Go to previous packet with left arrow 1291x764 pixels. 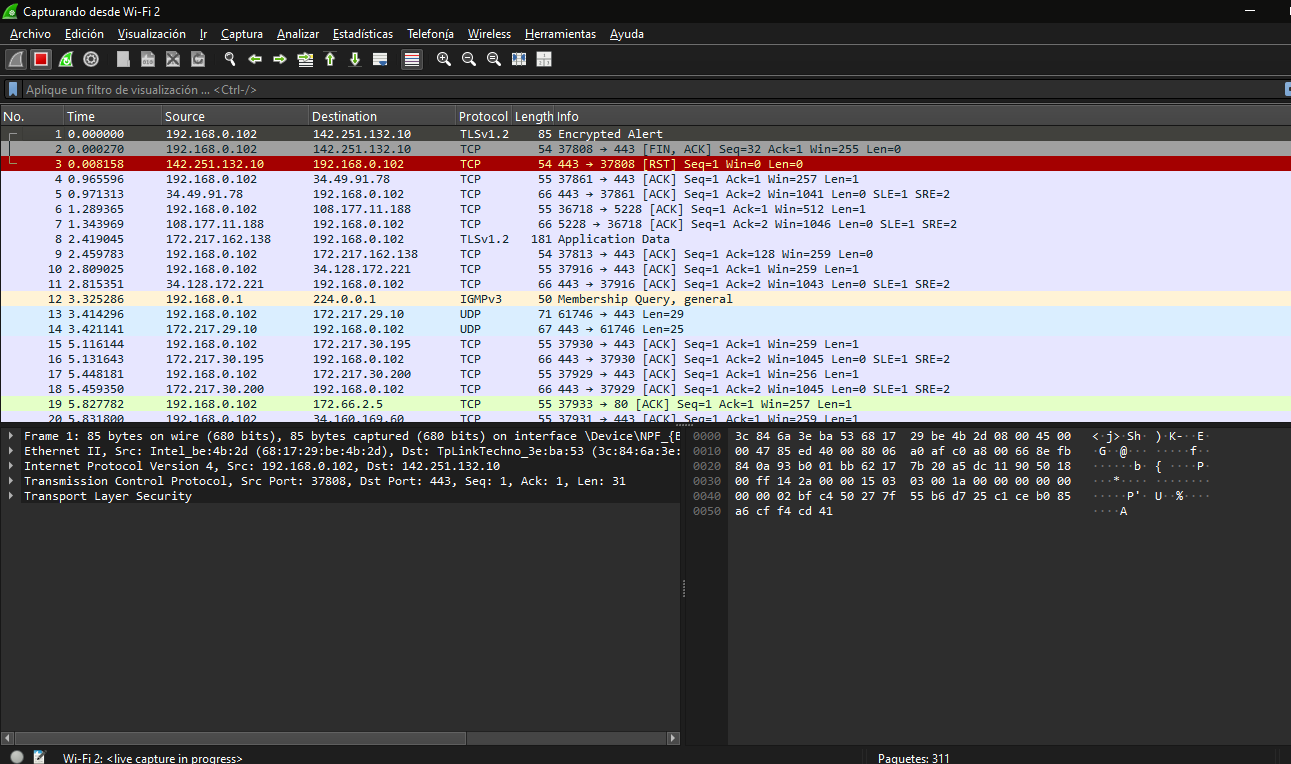(255, 59)
